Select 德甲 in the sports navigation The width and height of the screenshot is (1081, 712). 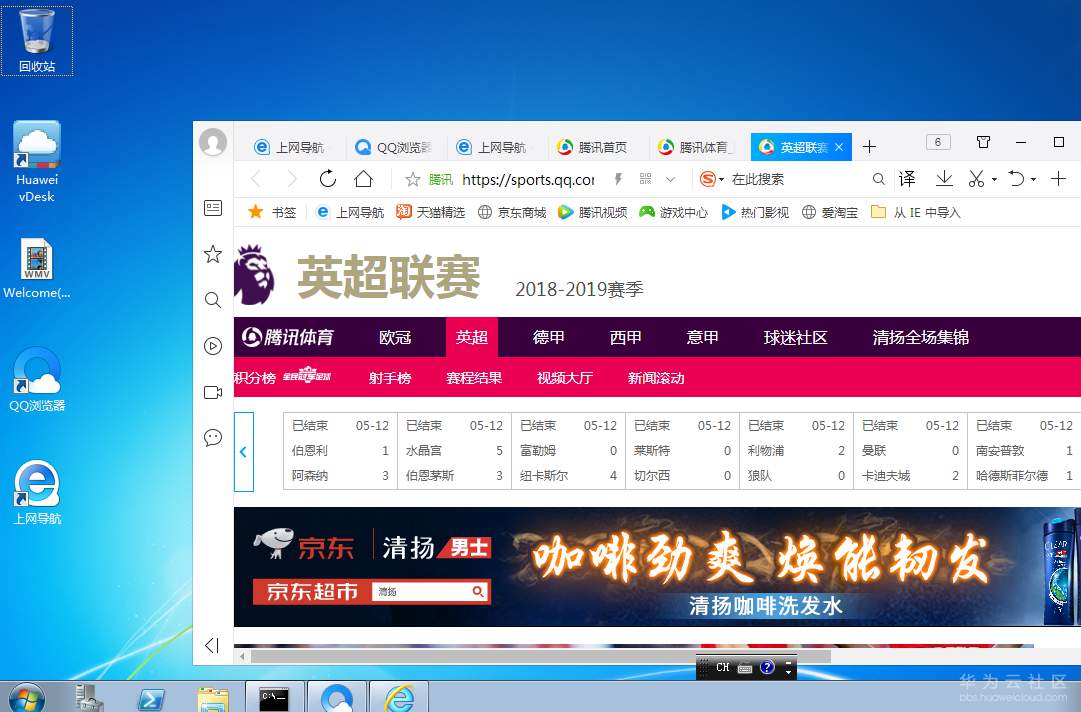pyautogui.click(x=549, y=337)
